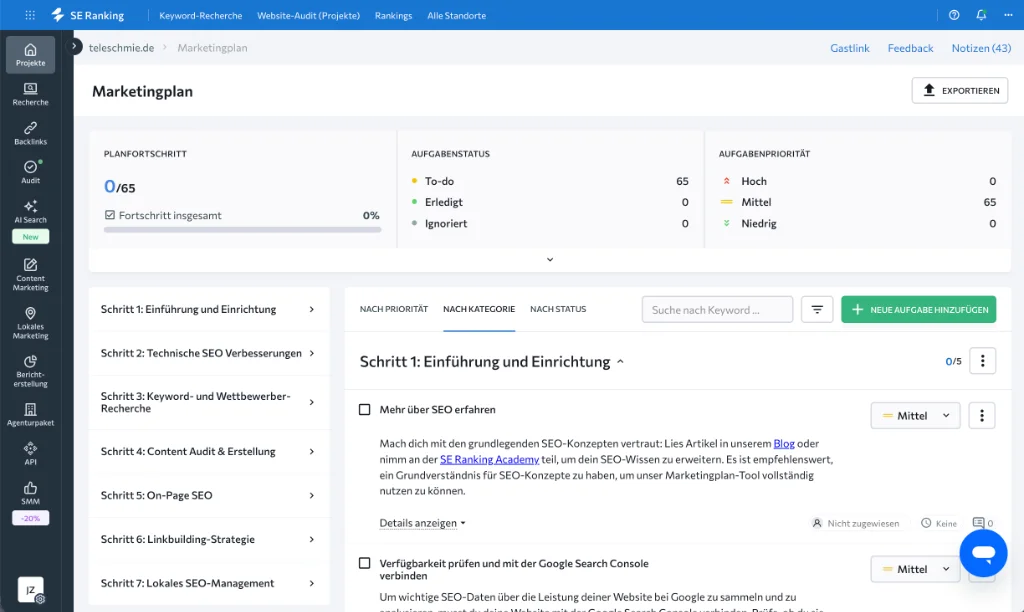Open the Feedback link
This screenshot has height=612, width=1024.
pos(910,48)
